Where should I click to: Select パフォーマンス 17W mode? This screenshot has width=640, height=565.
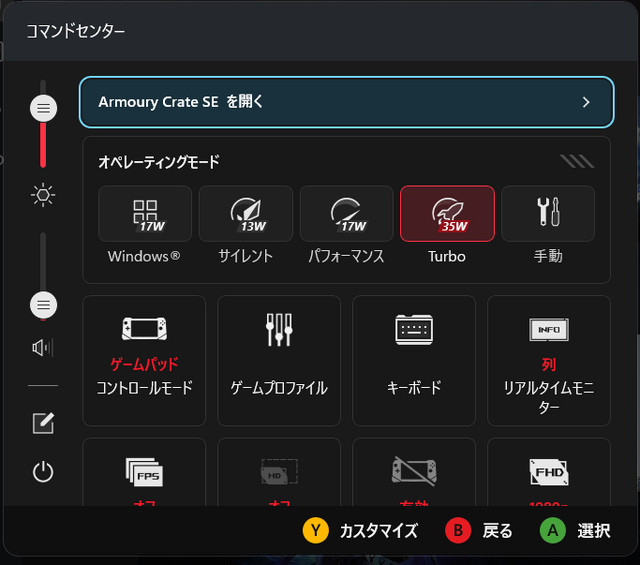346,214
